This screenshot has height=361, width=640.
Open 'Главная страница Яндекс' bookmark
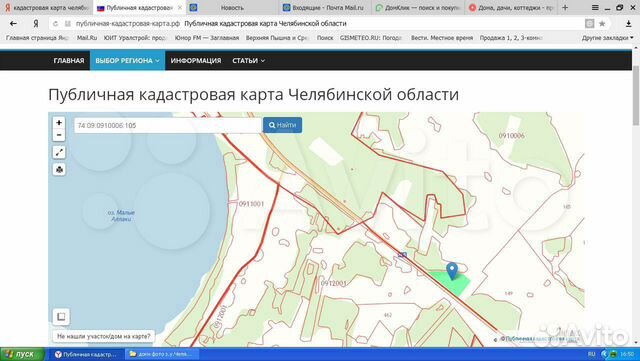pos(37,38)
